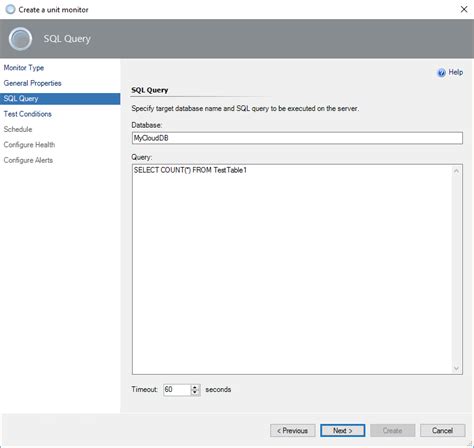Click the Configure Health step
This screenshot has height=448, width=474.
(x=29, y=145)
